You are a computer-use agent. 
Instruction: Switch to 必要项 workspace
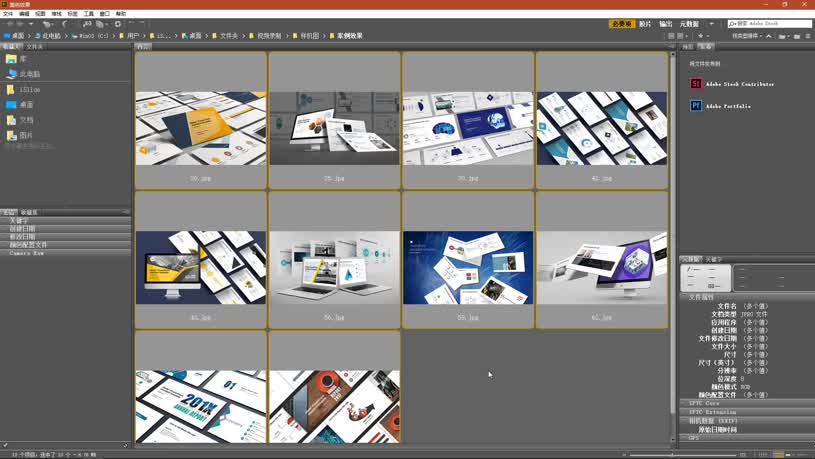tap(622, 24)
